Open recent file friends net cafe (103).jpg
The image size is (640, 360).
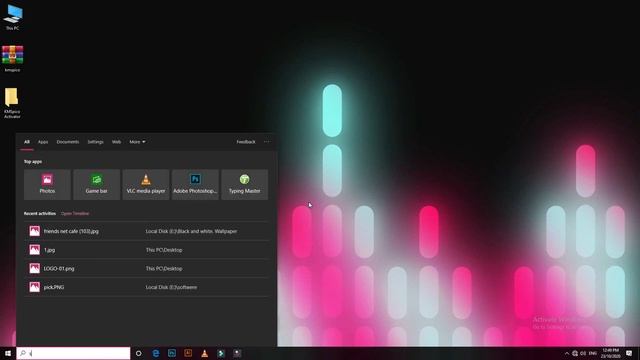click(x=147, y=231)
